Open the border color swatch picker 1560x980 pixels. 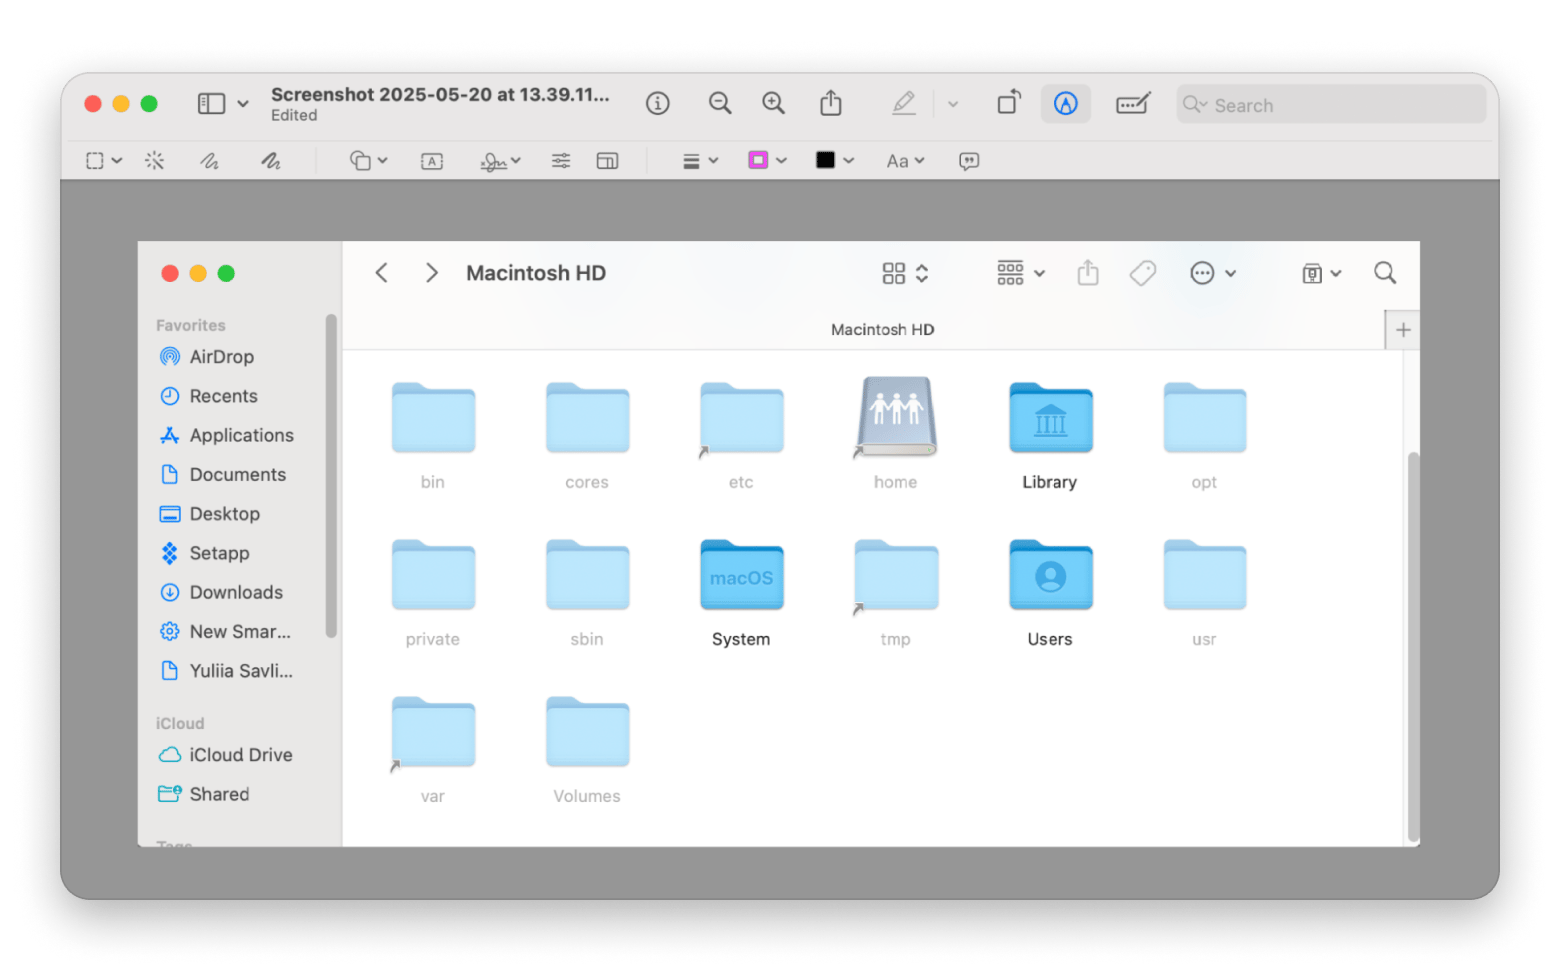pyautogui.click(x=767, y=161)
